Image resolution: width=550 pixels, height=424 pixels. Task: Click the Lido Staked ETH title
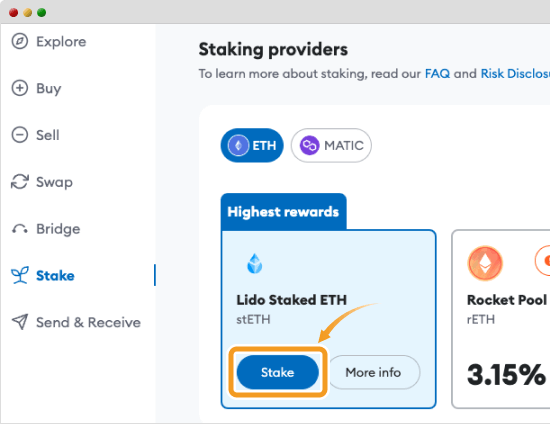point(291,300)
